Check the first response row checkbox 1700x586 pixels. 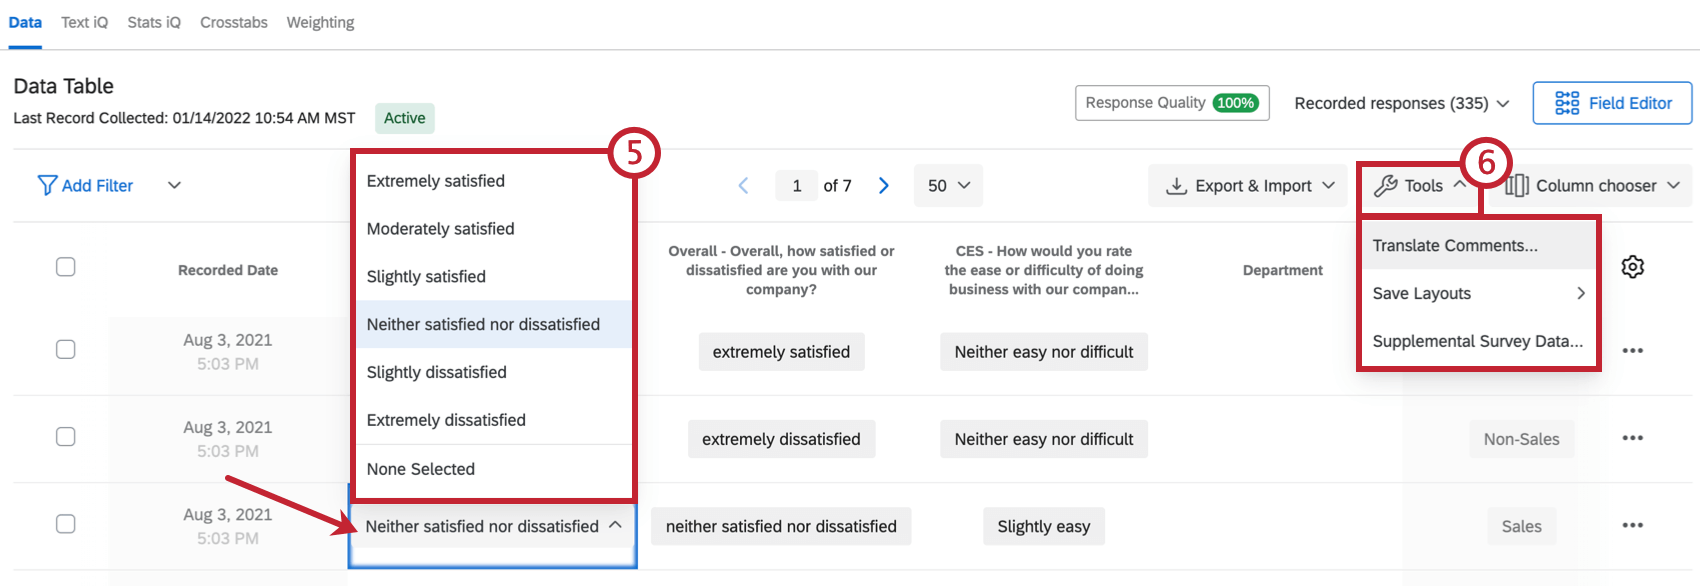[x=66, y=349]
